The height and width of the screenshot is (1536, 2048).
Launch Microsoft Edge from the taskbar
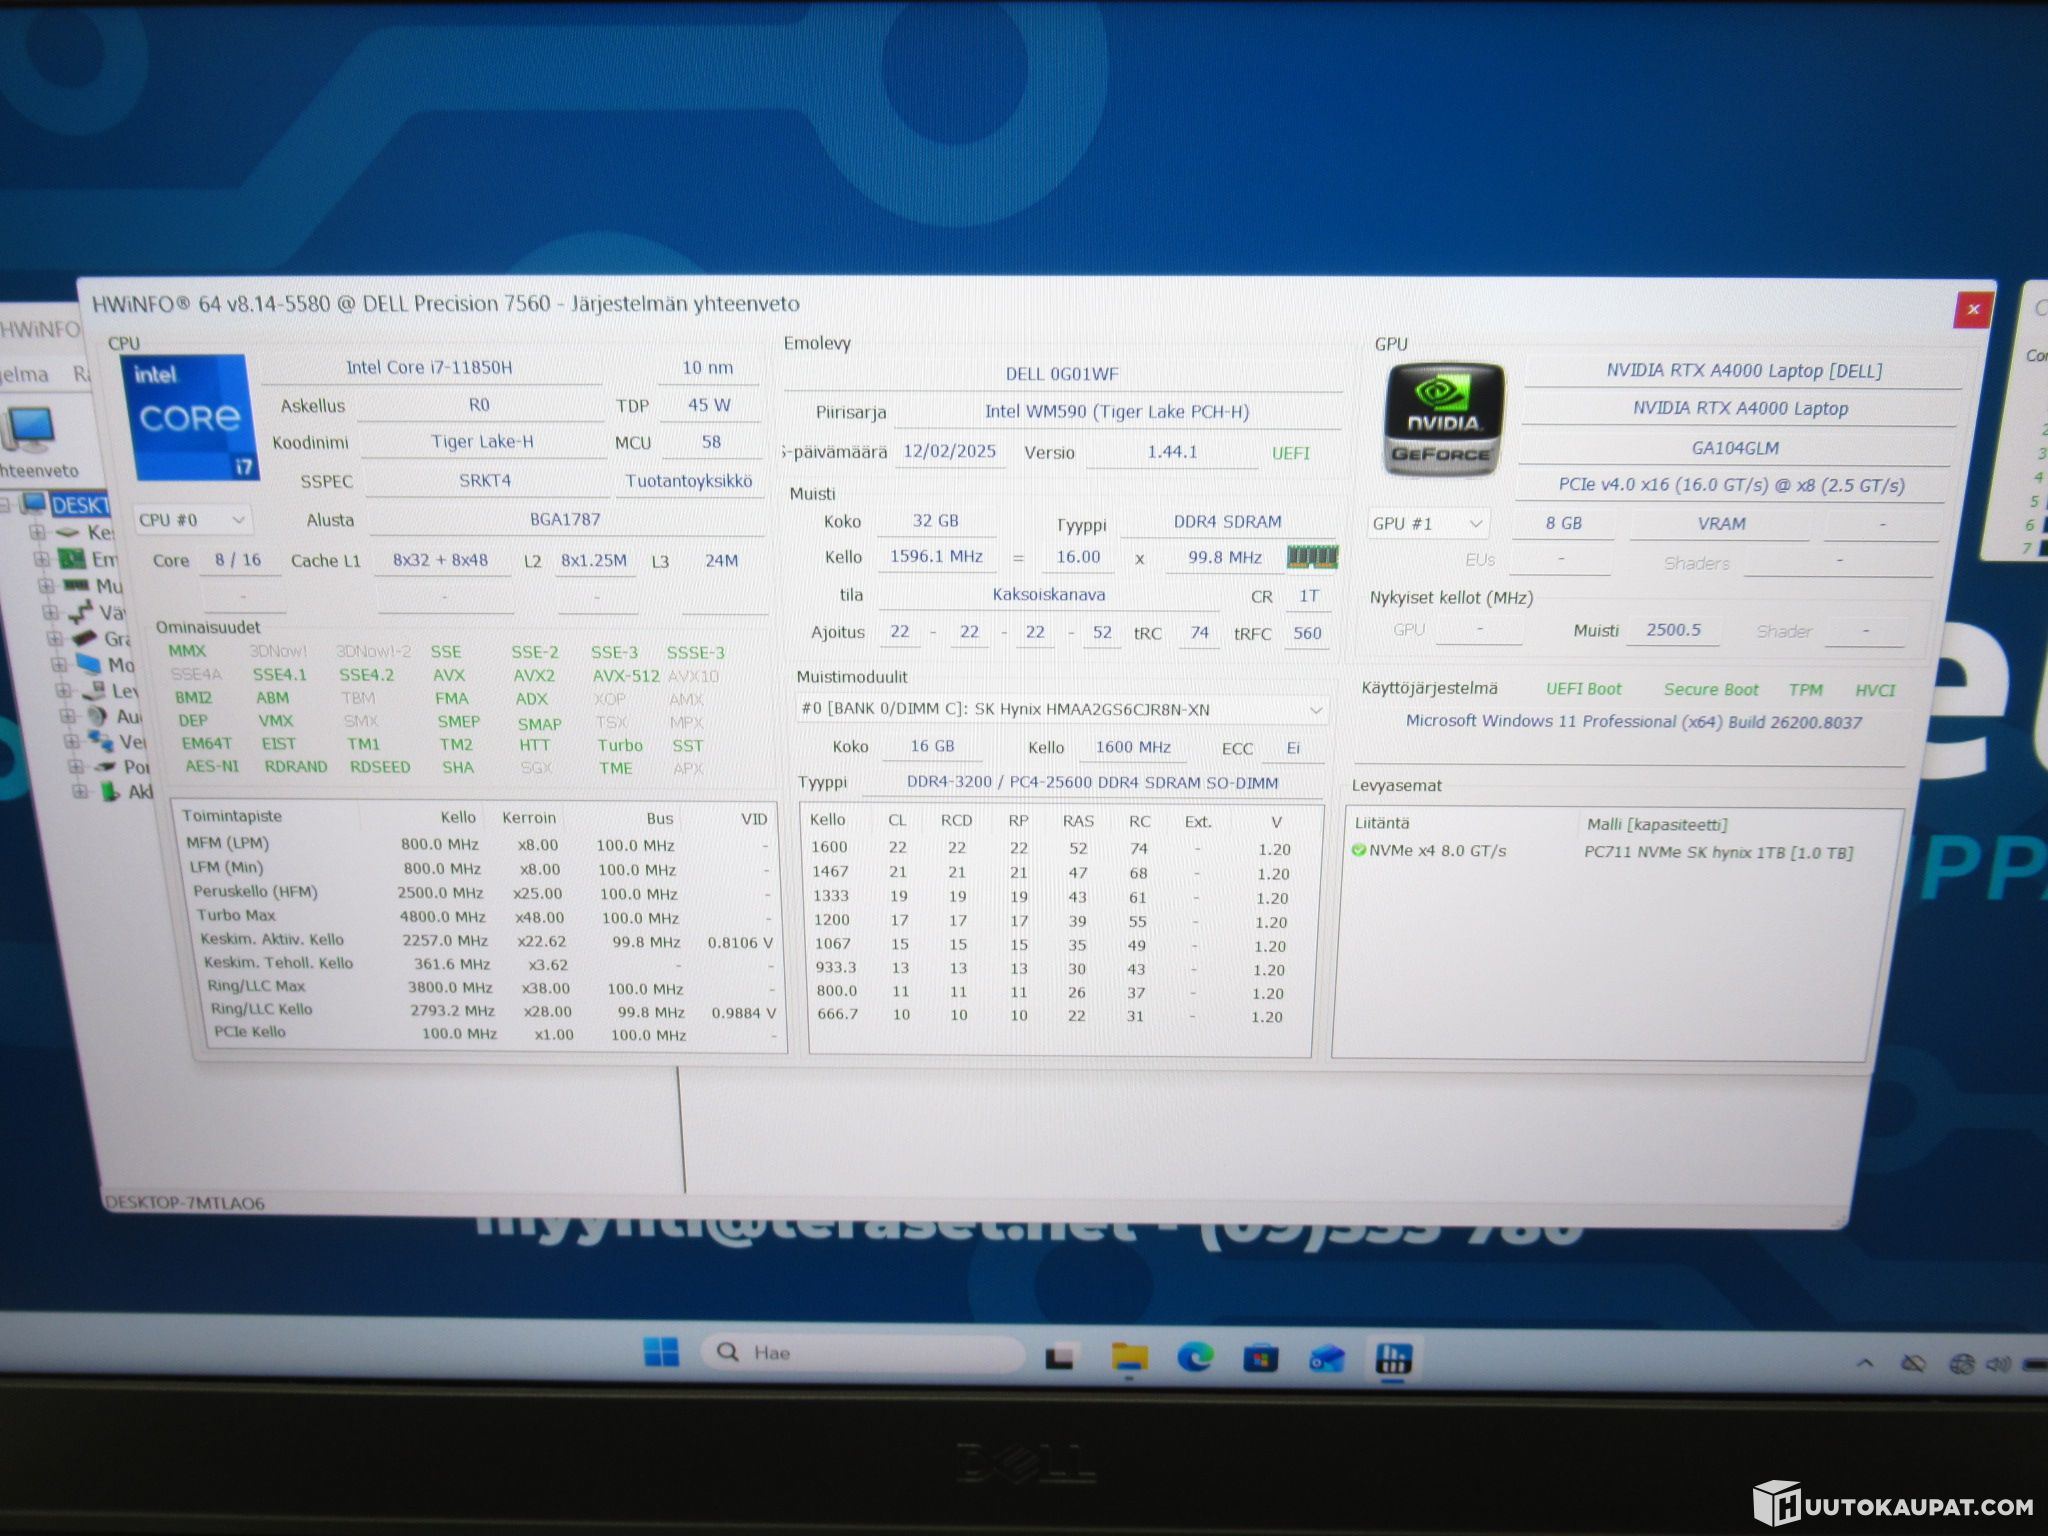click(x=1195, y=1357)
